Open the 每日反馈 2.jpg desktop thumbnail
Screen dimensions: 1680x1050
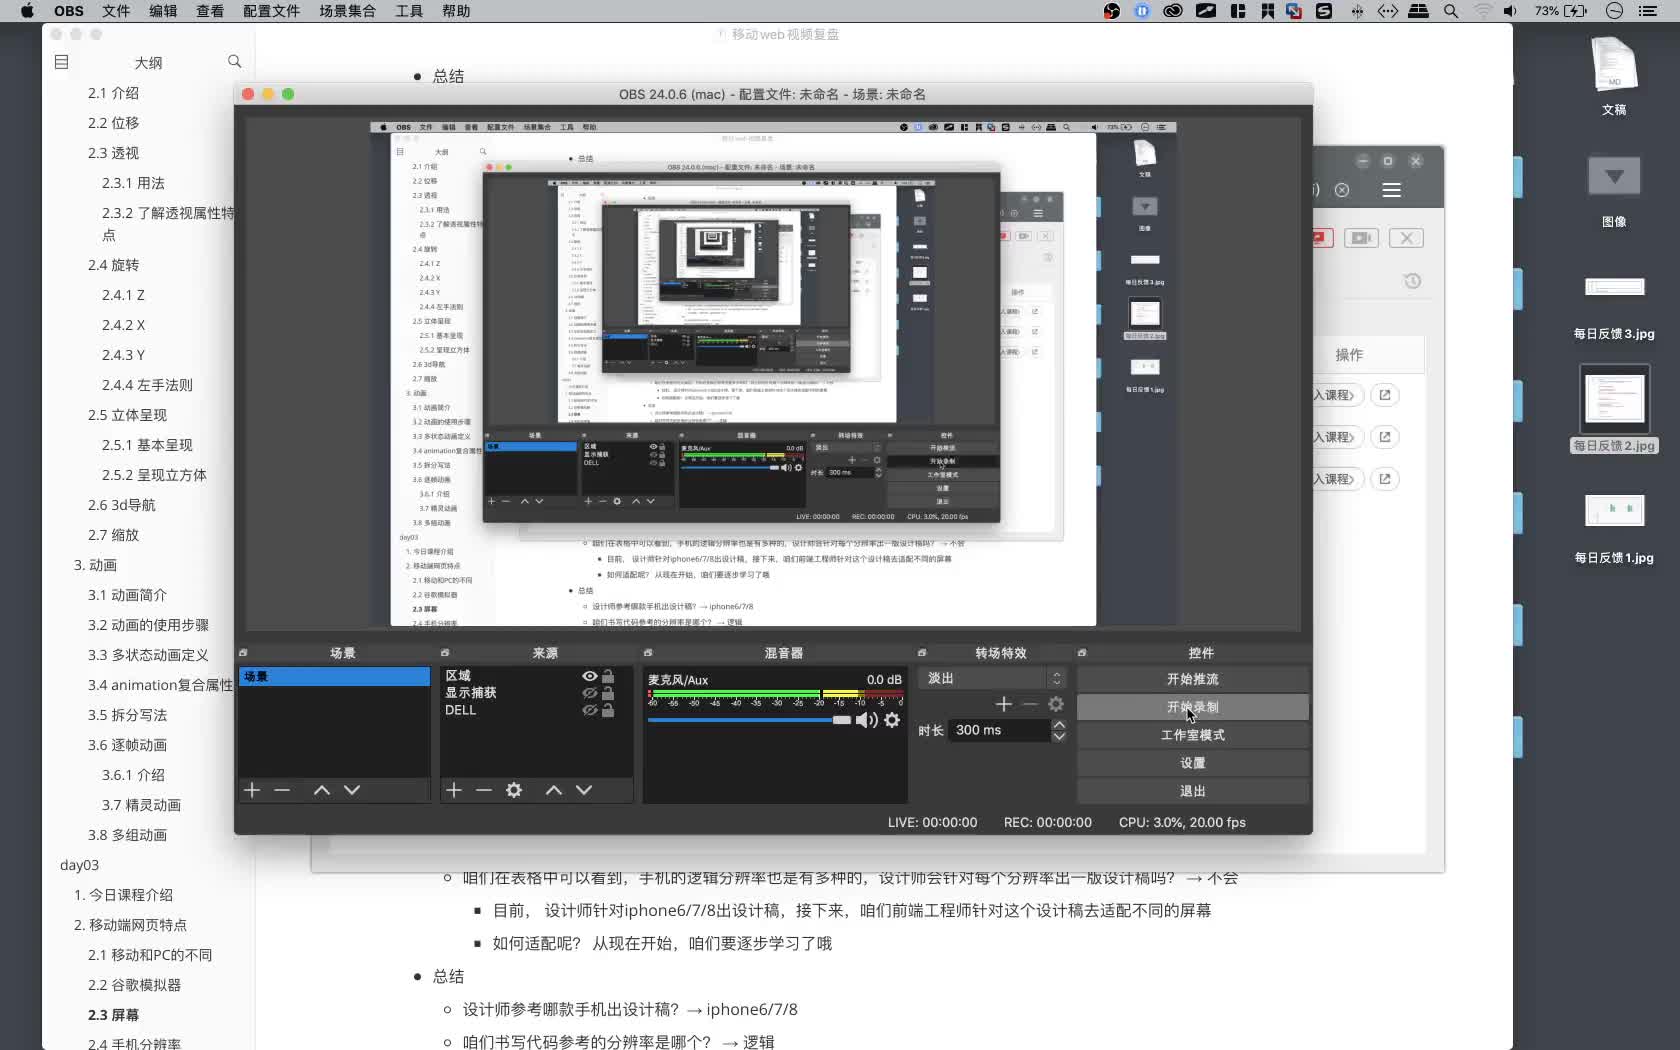[1614, 399]
